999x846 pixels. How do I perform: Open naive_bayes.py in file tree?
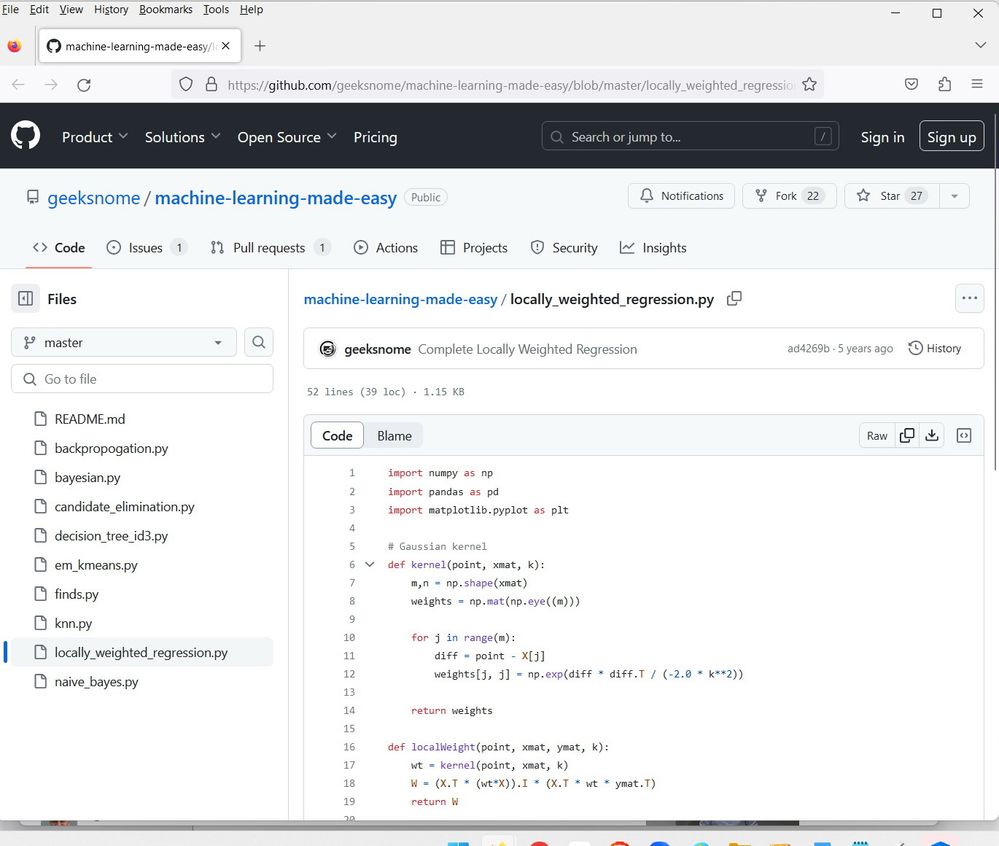(x=141, y=682)
